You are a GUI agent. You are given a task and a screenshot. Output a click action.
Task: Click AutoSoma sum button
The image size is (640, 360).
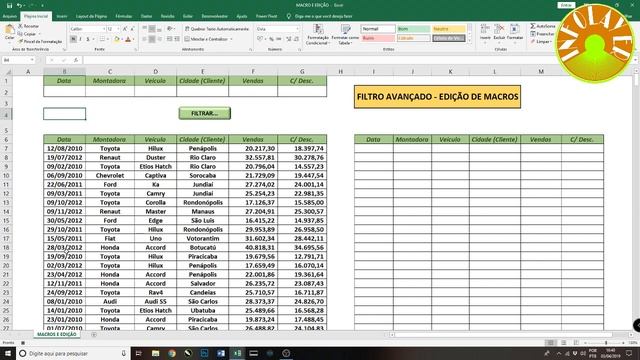542,26
